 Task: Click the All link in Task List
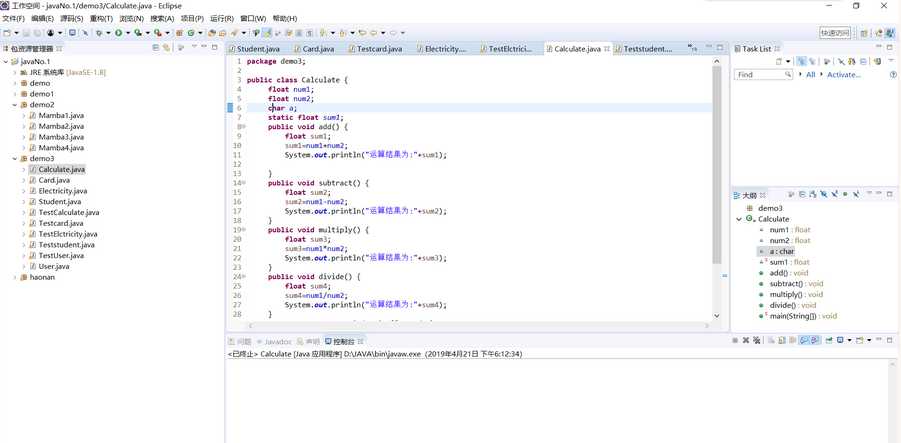tap(811, 75)
